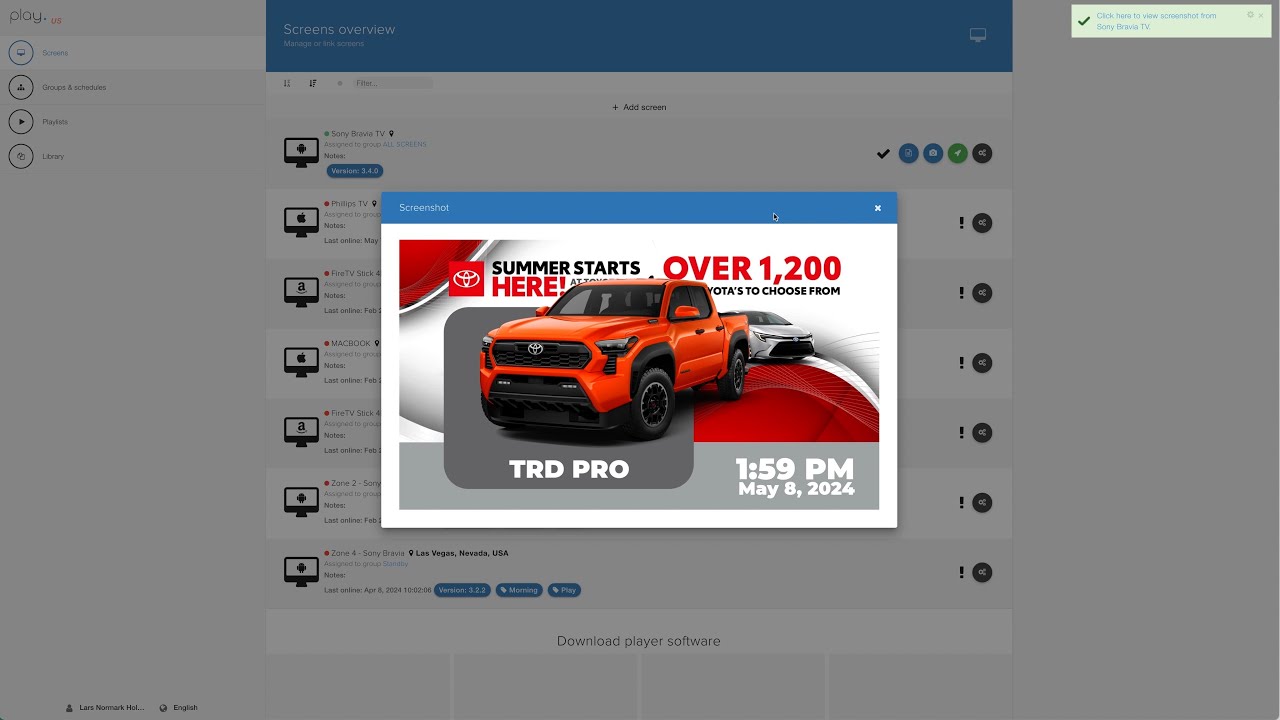Open the ALL SCREENS group link
Screen dimensions: 1280x720
coord(405,144)
